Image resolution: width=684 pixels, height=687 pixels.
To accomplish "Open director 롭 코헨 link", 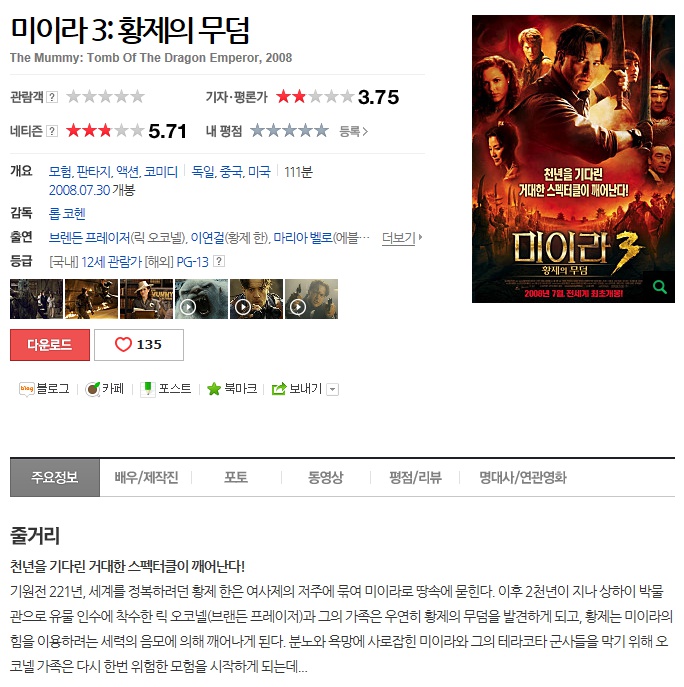I will (67, 214).
